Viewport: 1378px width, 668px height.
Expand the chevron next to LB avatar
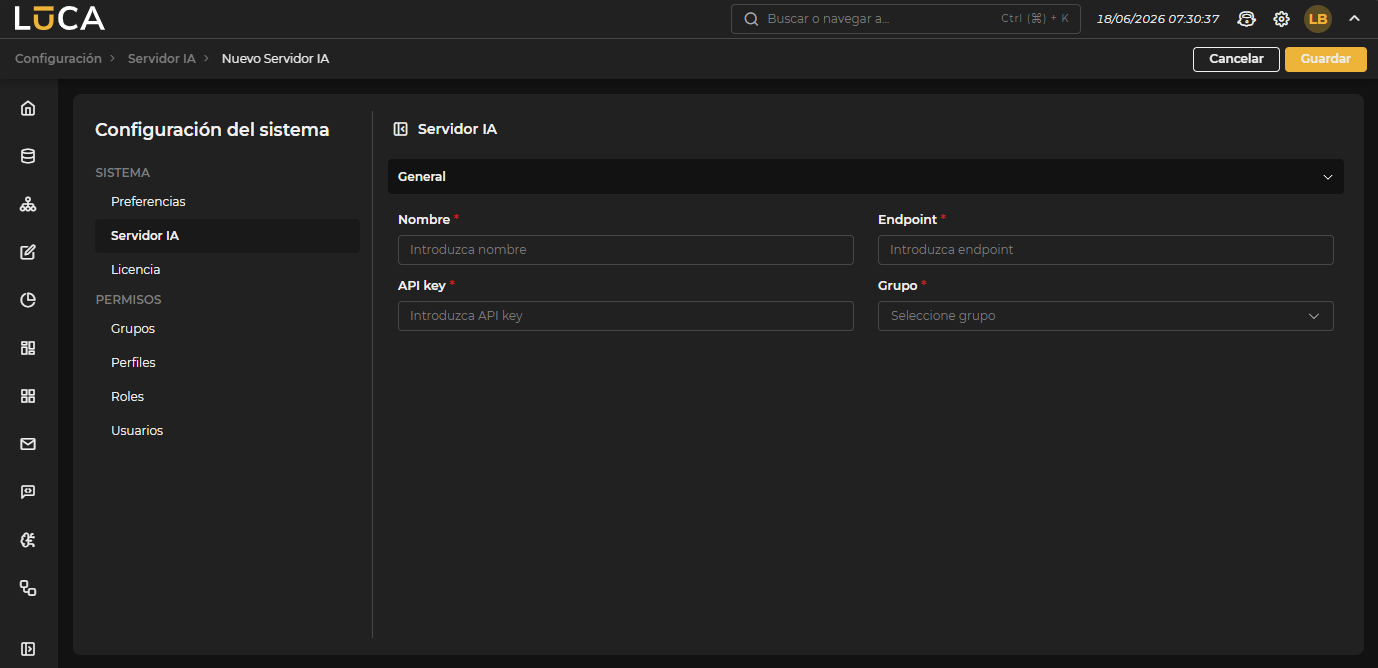coord(1354,18)
